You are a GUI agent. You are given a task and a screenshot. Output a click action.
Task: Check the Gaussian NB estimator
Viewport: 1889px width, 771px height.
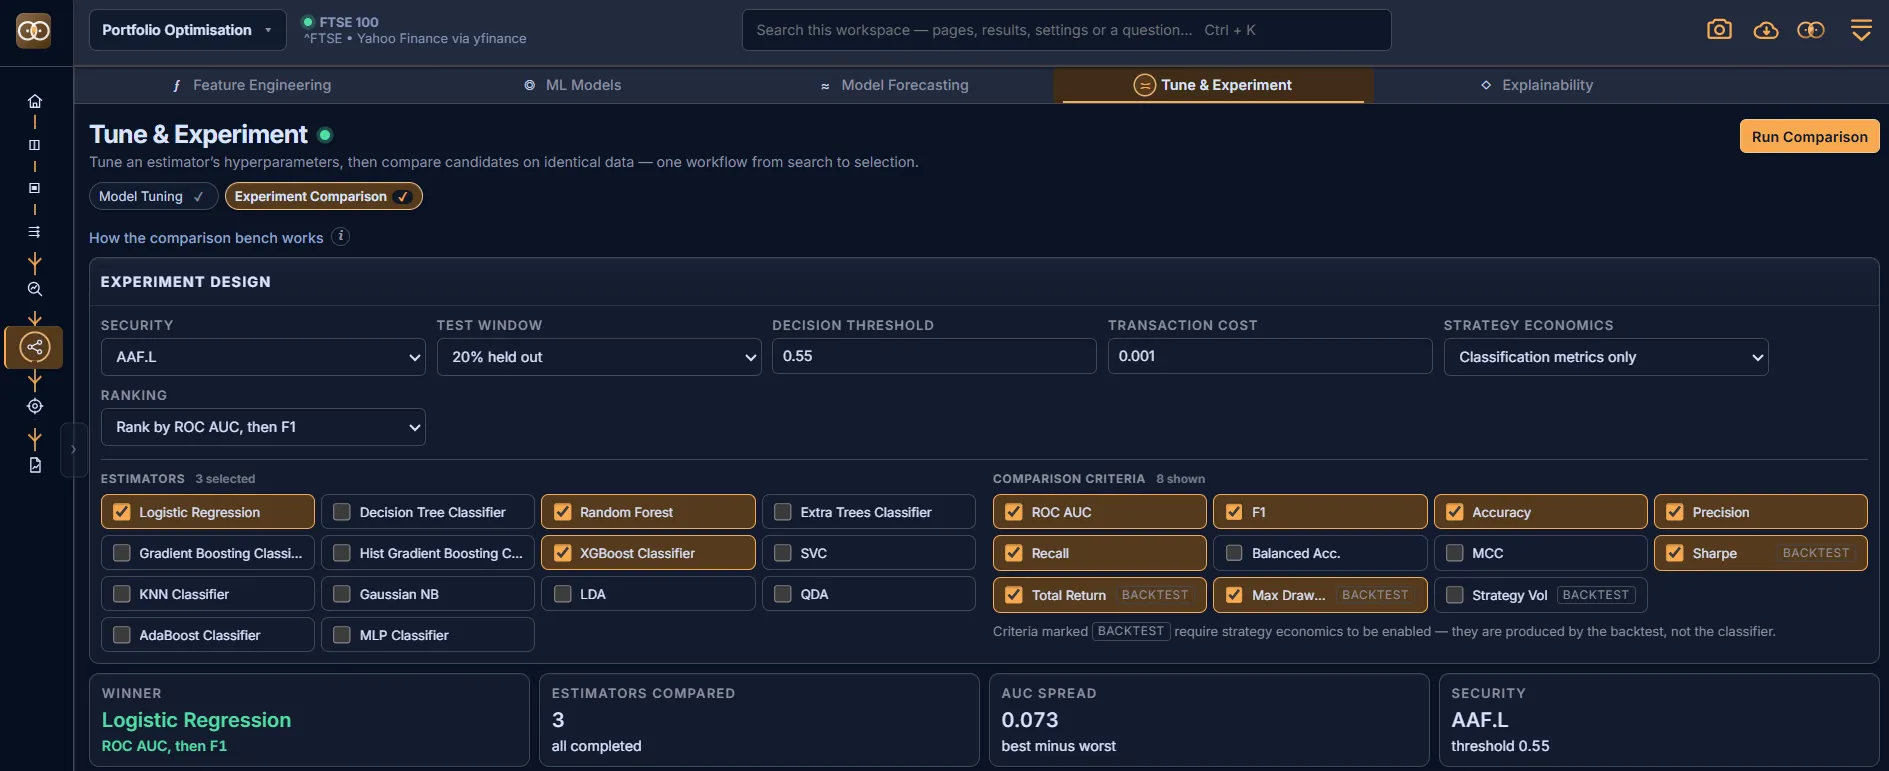(342, 594)
